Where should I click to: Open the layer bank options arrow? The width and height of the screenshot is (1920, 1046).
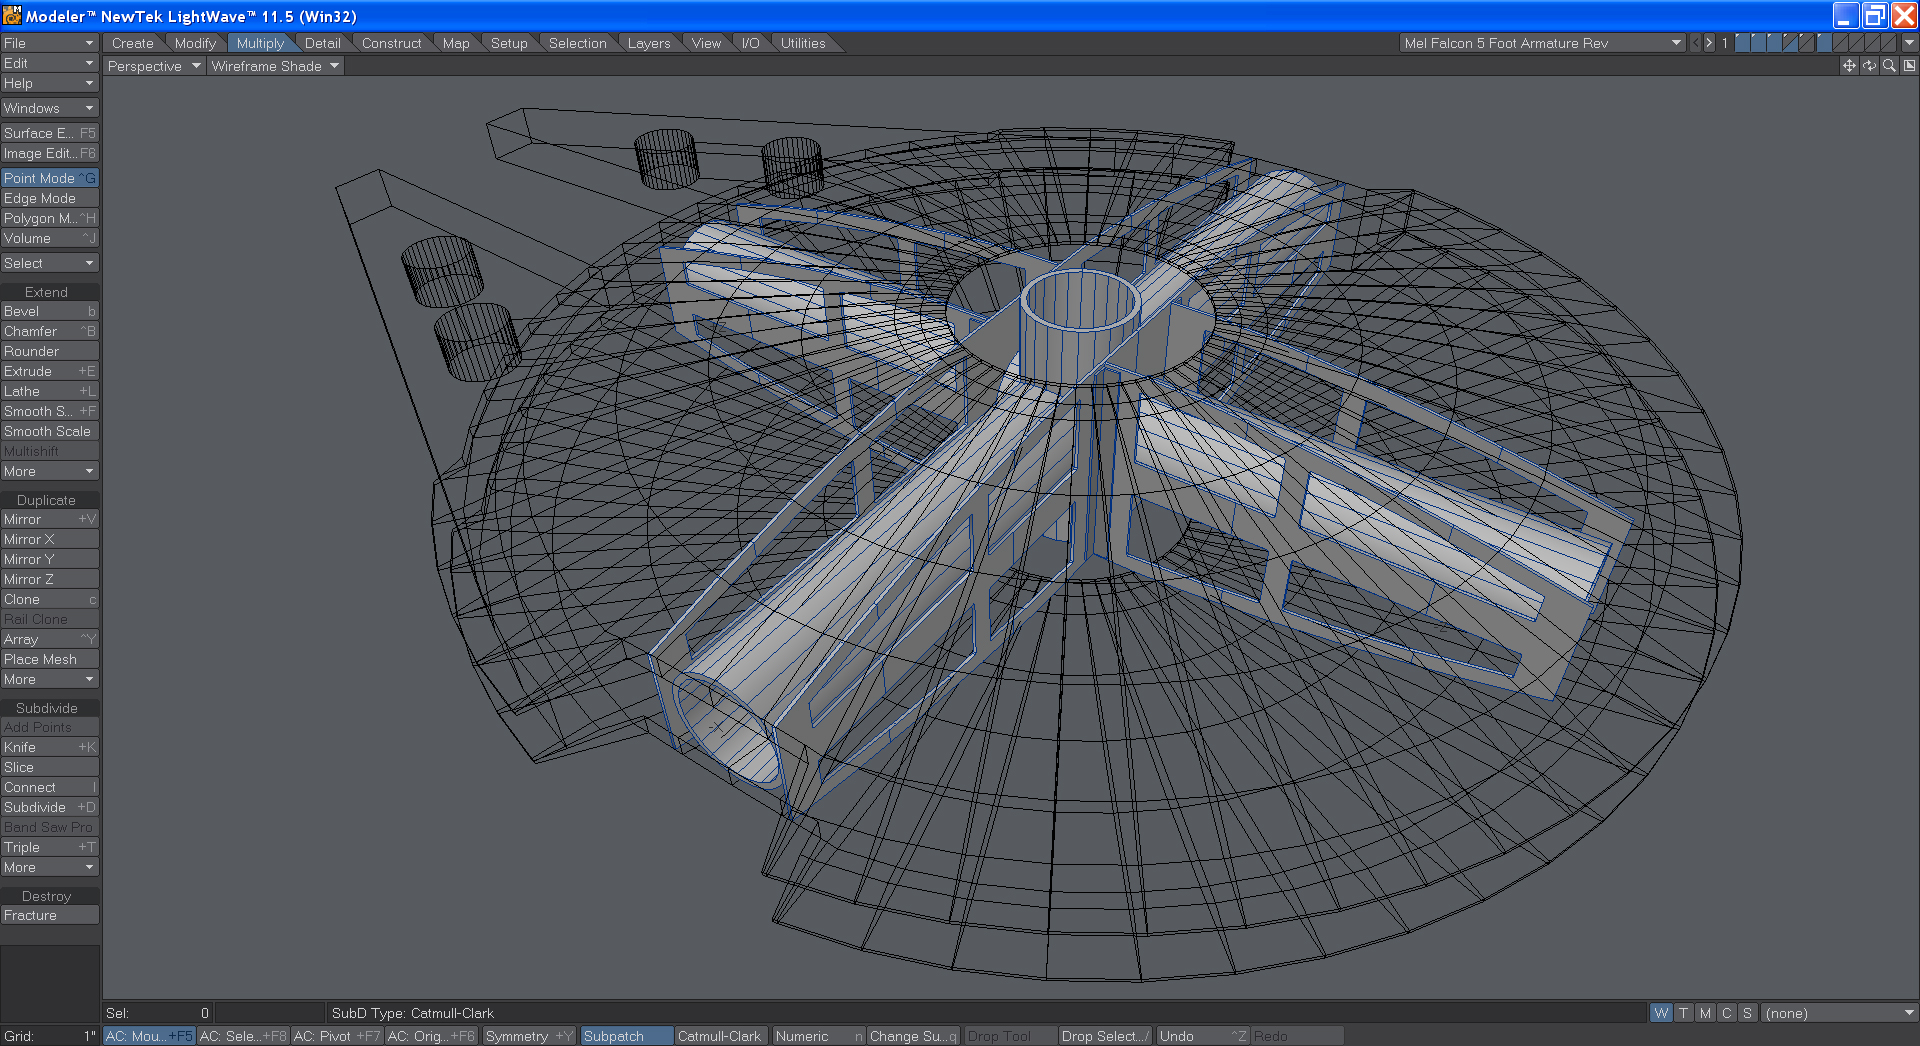coord(1909,43)
